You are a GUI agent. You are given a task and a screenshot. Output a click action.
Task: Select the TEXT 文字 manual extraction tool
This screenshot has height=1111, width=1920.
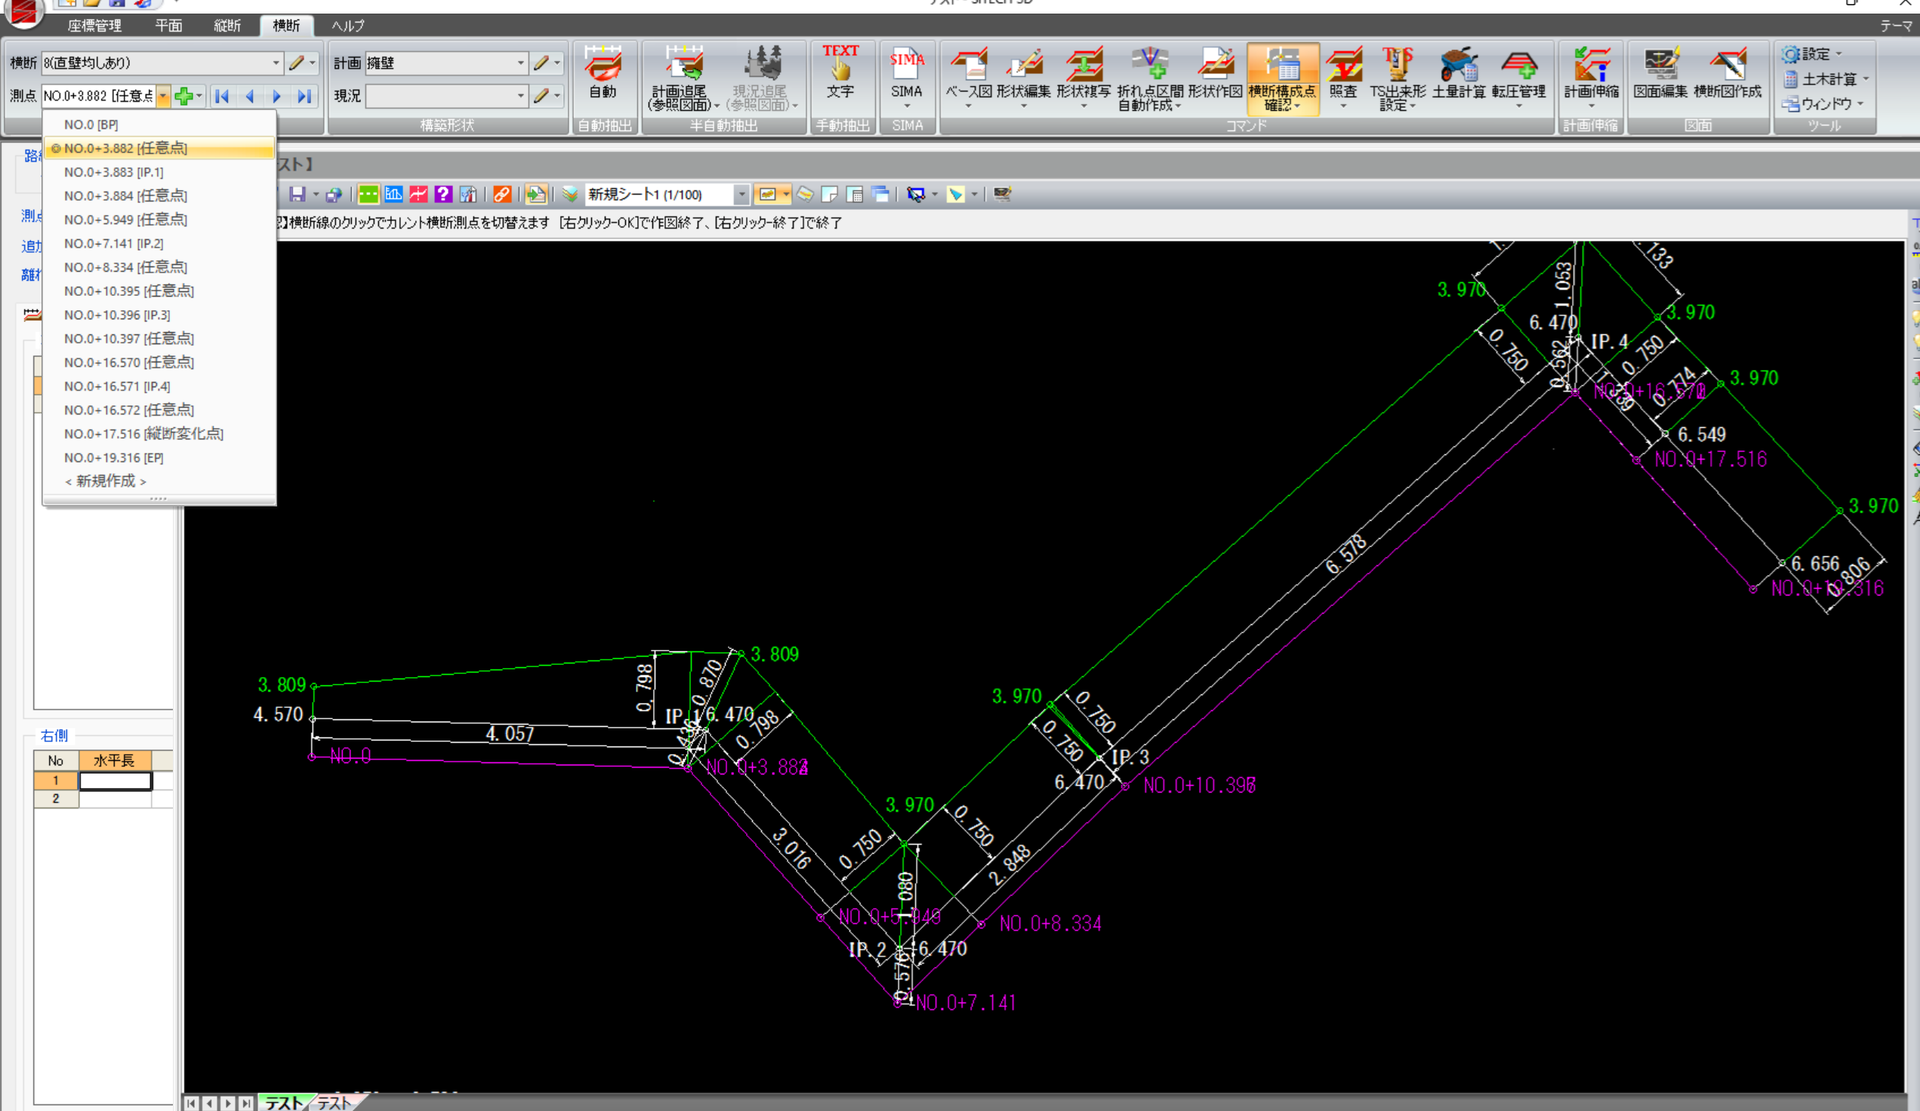click(x=840, y=75)
